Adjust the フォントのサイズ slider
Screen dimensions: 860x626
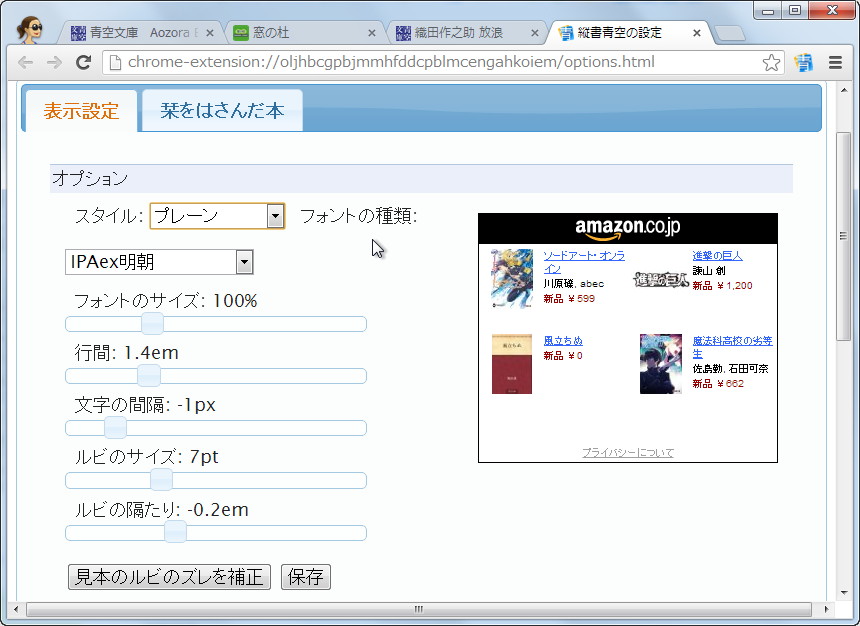tap(152, 324)
